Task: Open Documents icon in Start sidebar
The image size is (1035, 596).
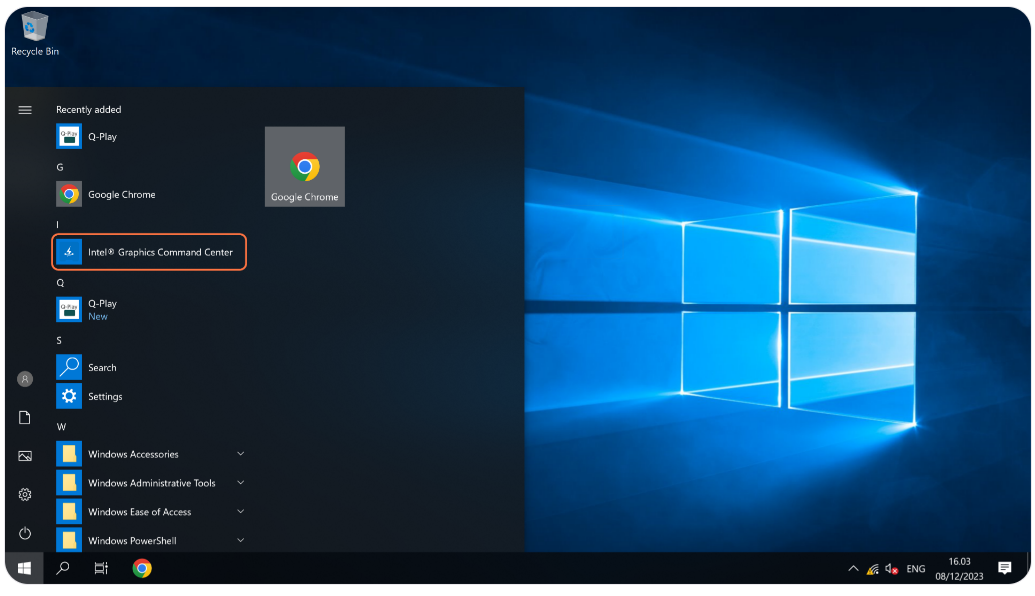Action: tap(25, 418)
